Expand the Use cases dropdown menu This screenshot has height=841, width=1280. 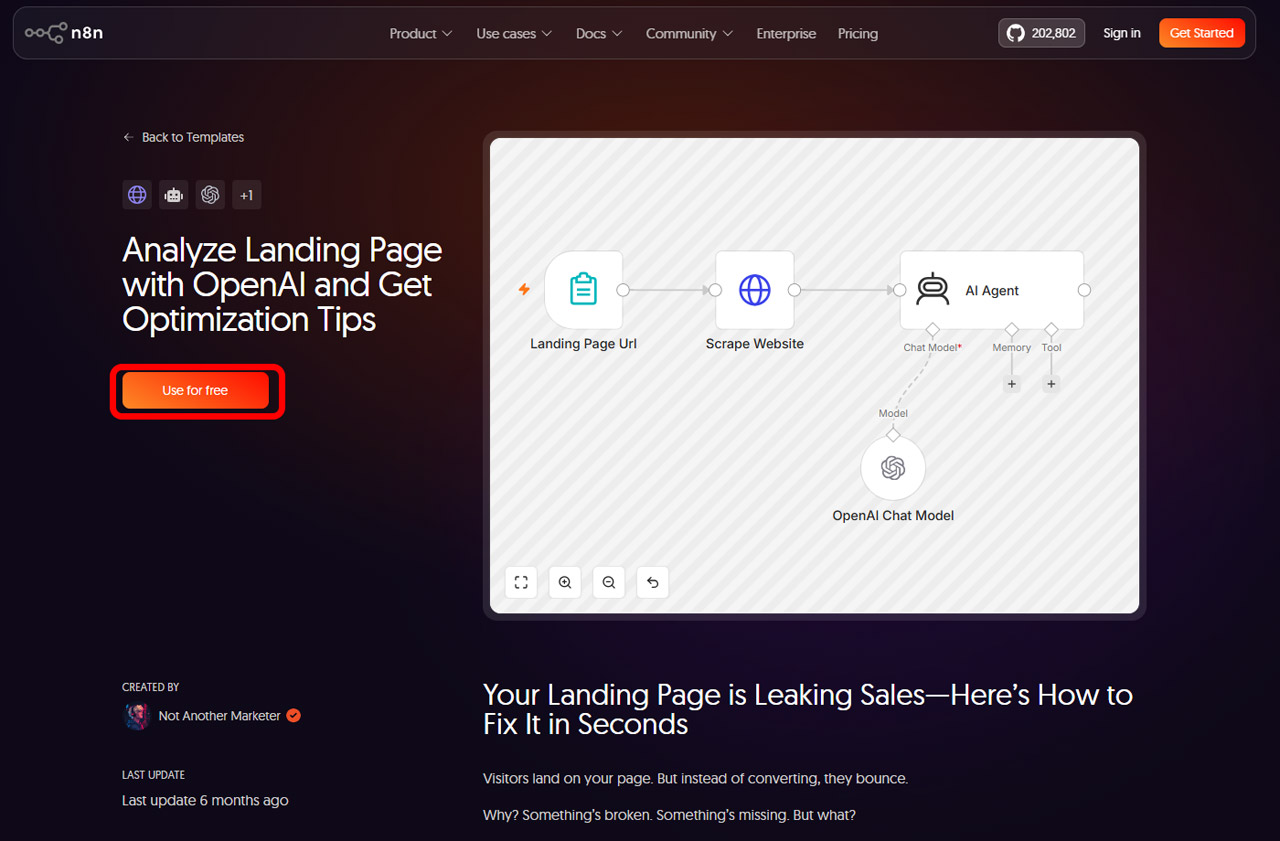click(514, 34)
